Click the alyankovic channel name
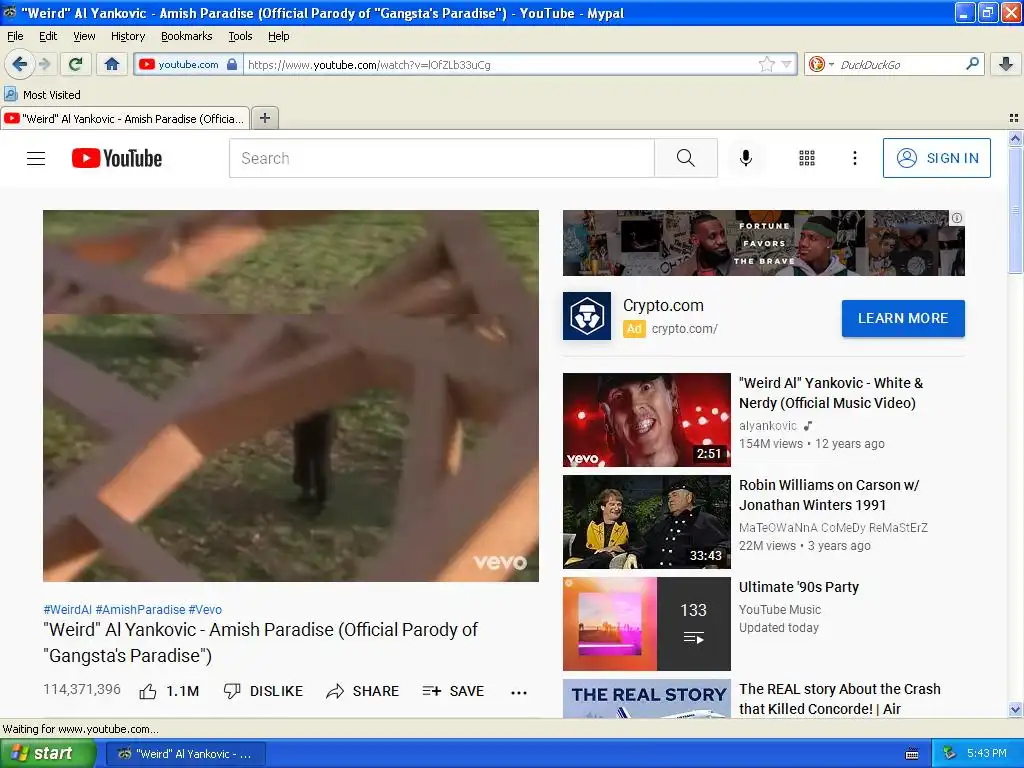Image resolution: width=1024 pixels, height=768 pixels. click(768, 426)
